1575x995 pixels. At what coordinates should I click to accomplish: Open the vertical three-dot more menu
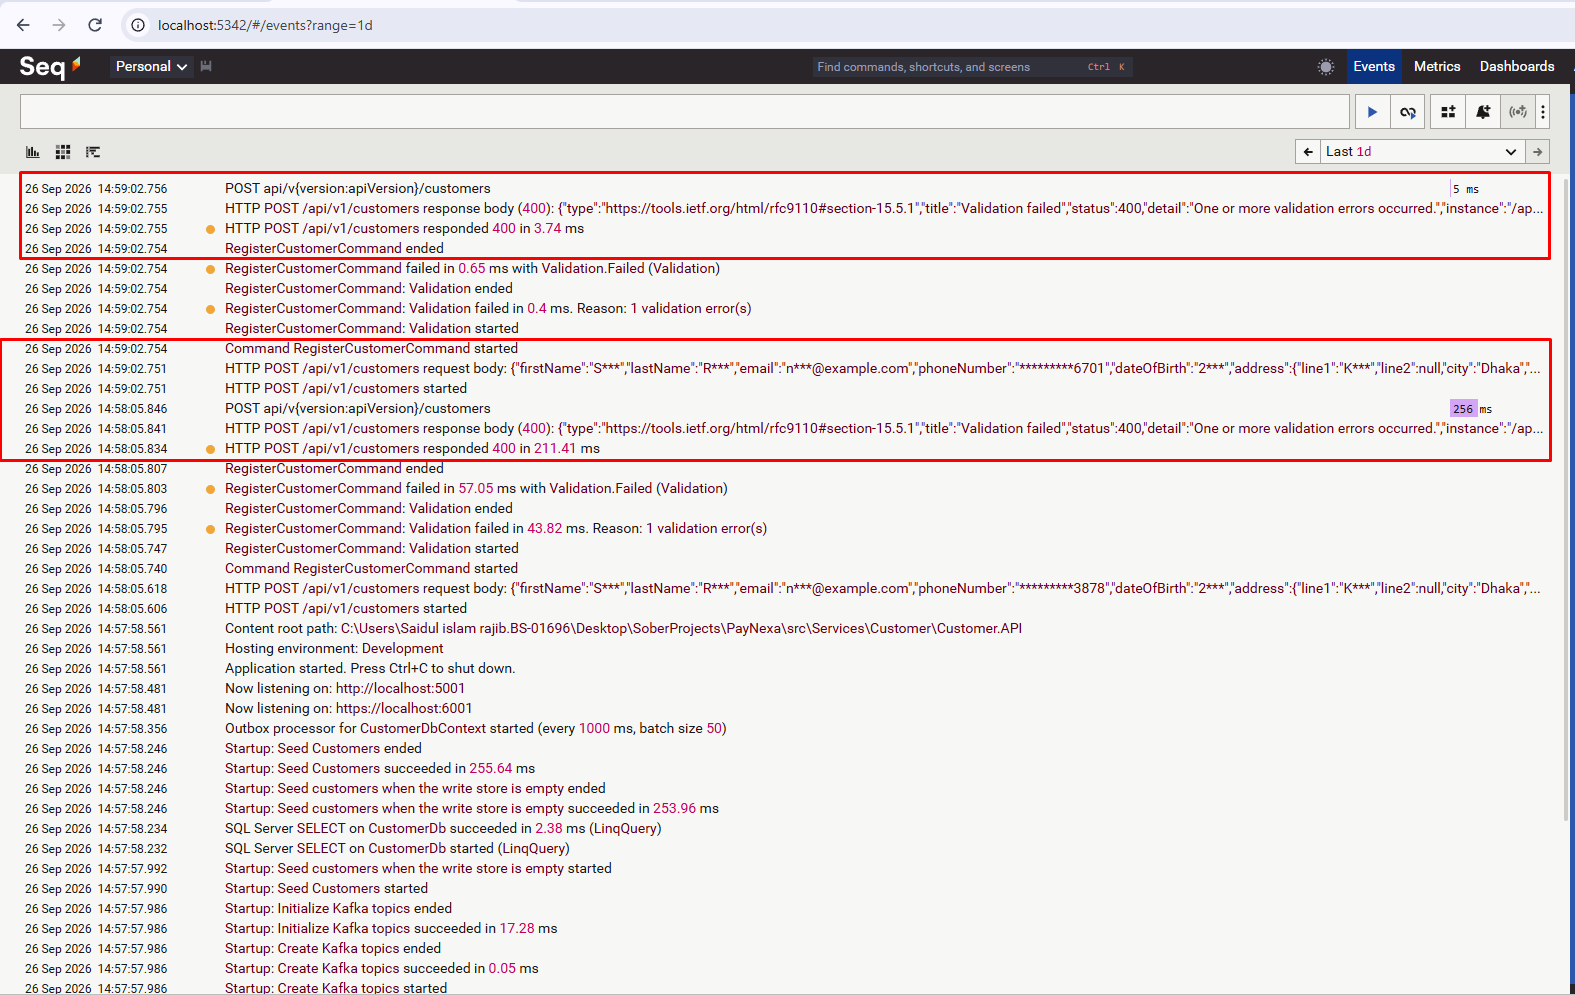pos(1543,112)
